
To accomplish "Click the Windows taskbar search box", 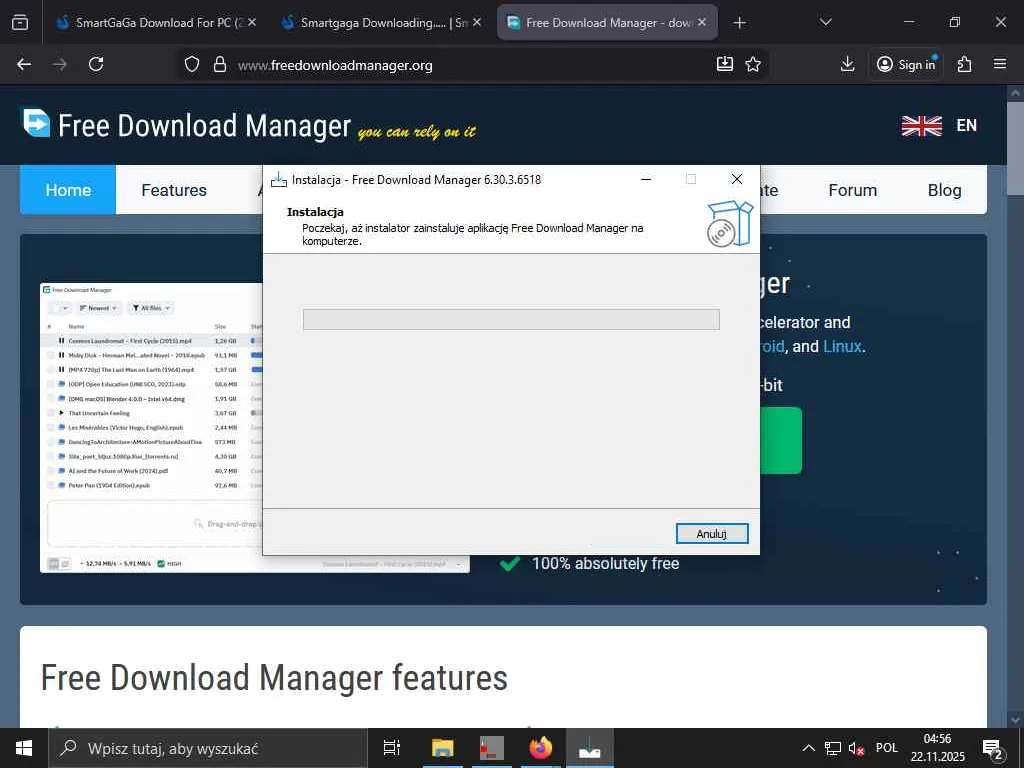I will 208,748.
